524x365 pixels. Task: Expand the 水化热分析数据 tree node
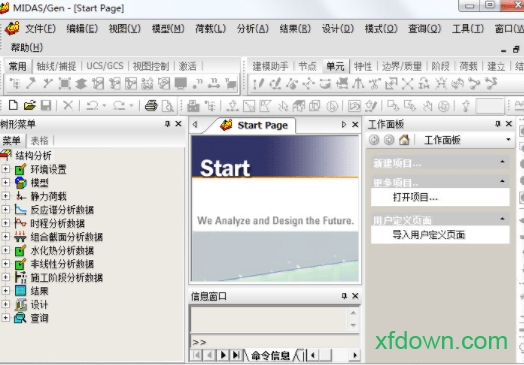(x=5, y=250)
